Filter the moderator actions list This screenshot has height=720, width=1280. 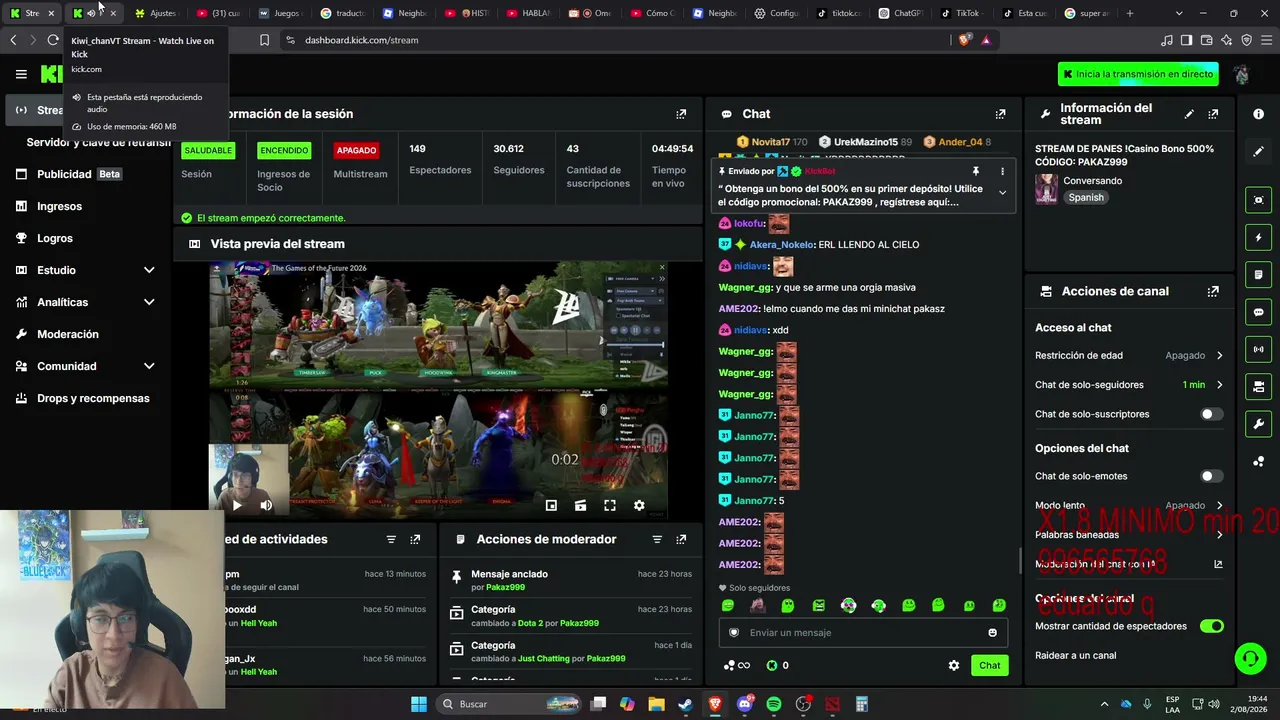657,539
